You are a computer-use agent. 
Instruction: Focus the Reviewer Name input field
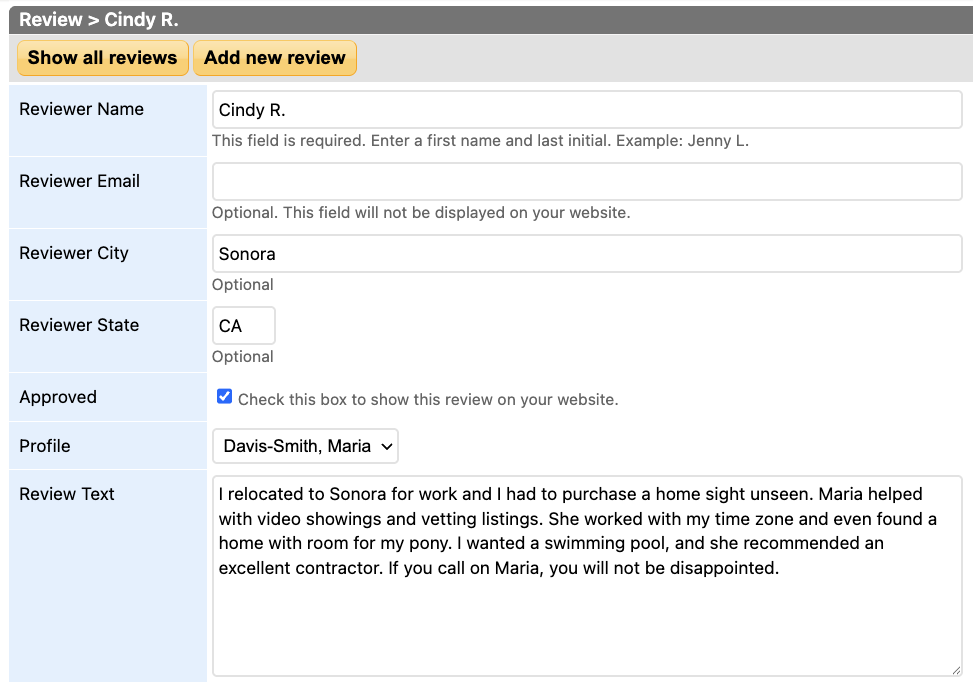(x=586, y=110)
